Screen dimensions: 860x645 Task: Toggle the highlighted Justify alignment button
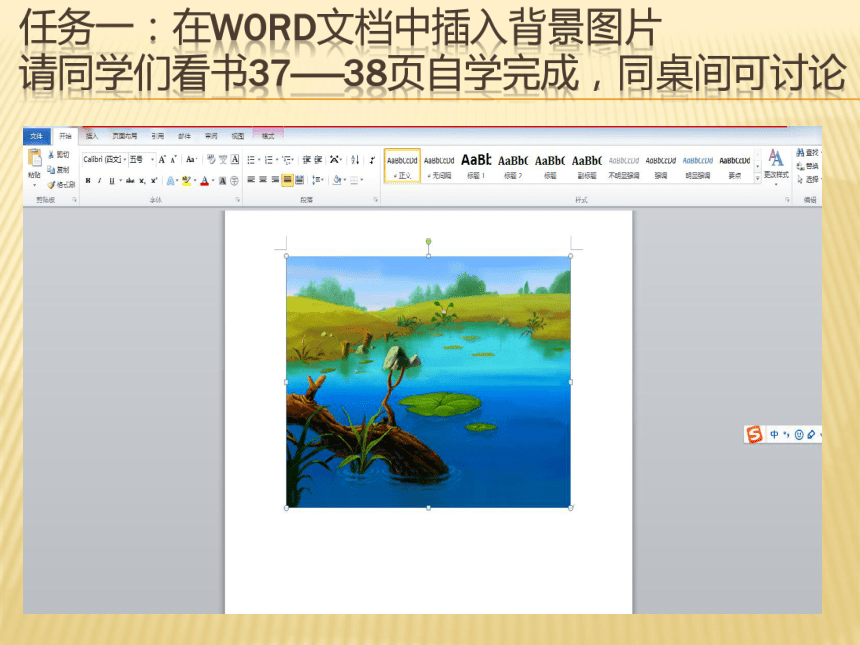(x=287, y=179)
